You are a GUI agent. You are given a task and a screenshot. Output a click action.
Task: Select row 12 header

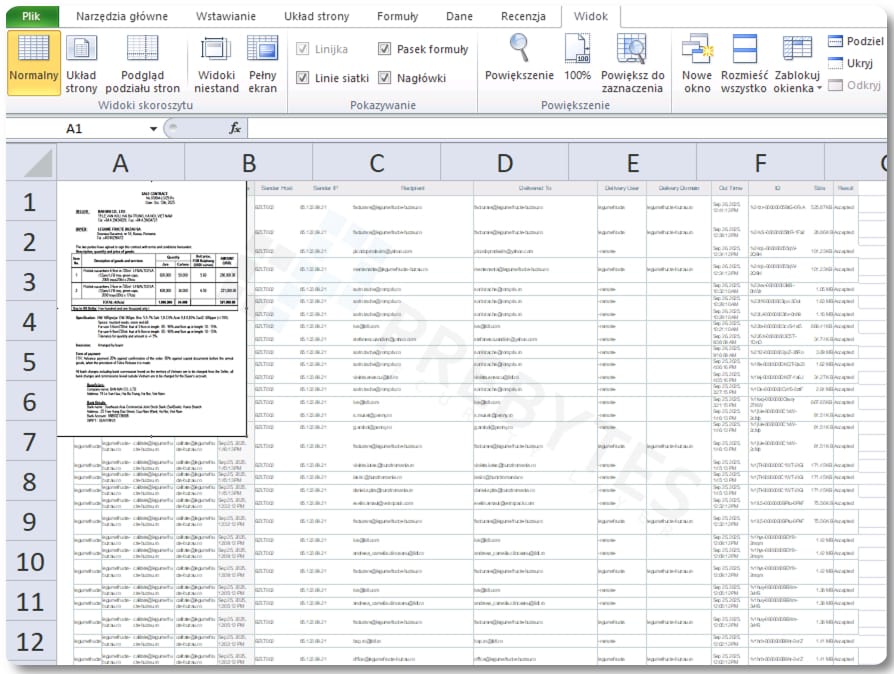tap(30, 641)
